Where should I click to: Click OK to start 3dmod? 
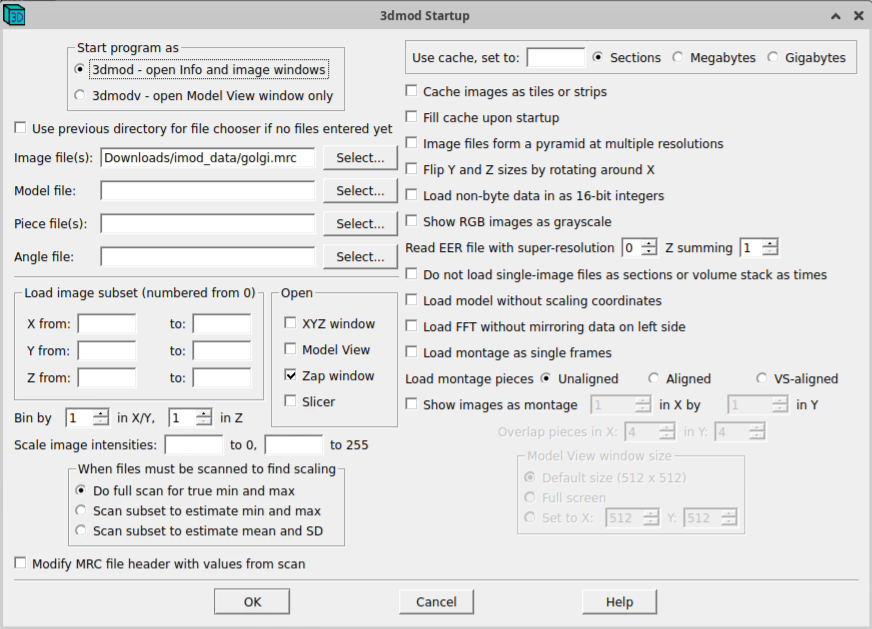click(x=252, y=602)
